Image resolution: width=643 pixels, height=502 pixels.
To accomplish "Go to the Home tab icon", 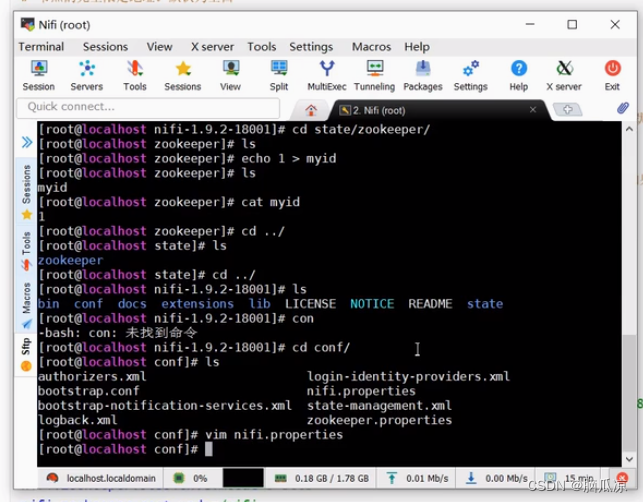I will click(x=311, y=110).
